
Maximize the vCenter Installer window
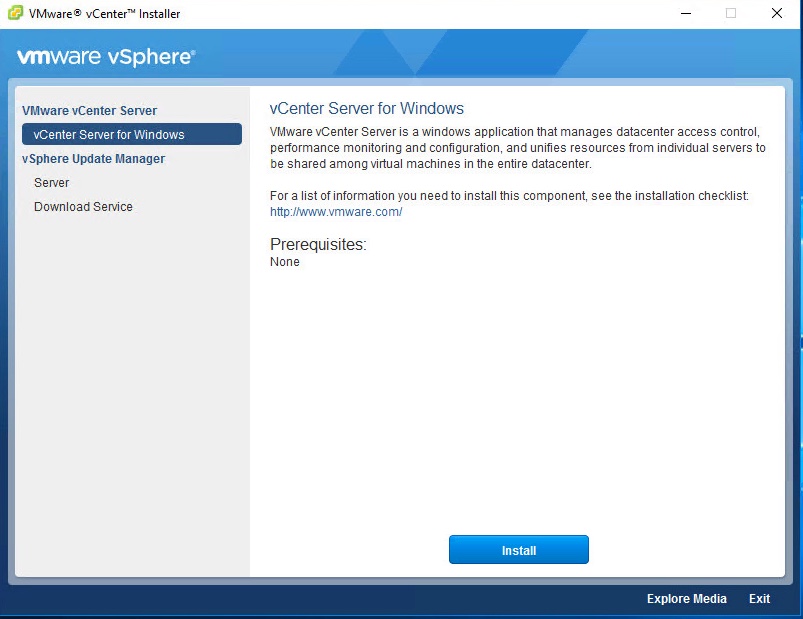(x=731, y=14)
